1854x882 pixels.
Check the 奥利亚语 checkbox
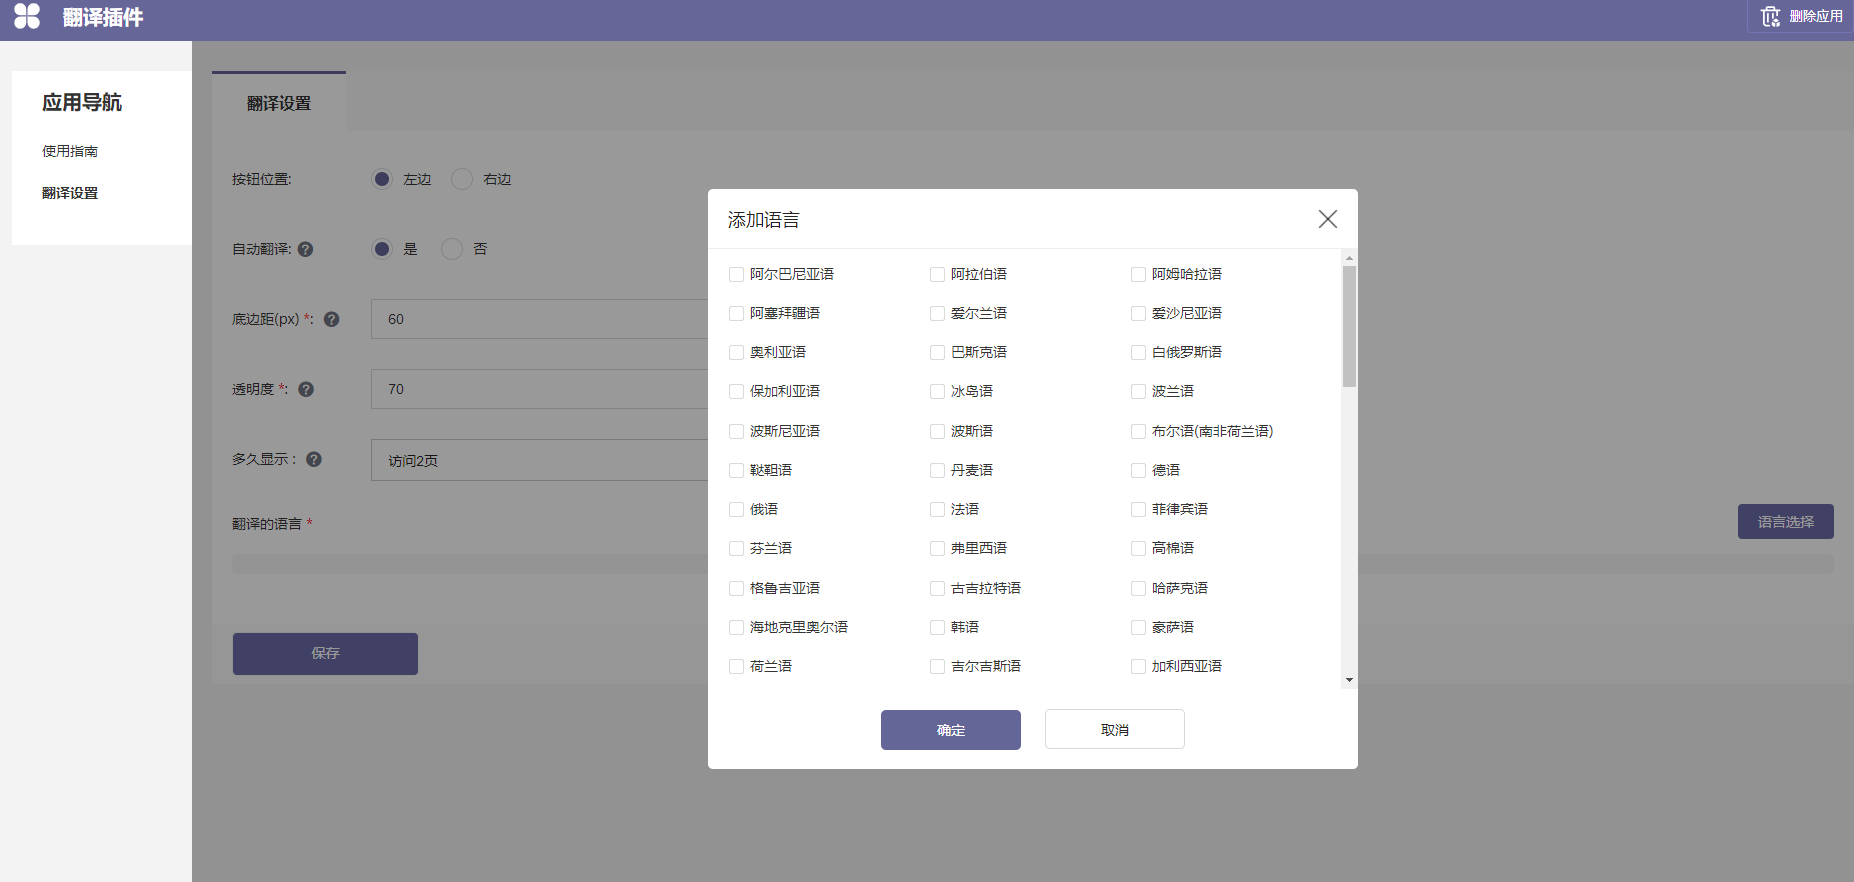[736, 352]
